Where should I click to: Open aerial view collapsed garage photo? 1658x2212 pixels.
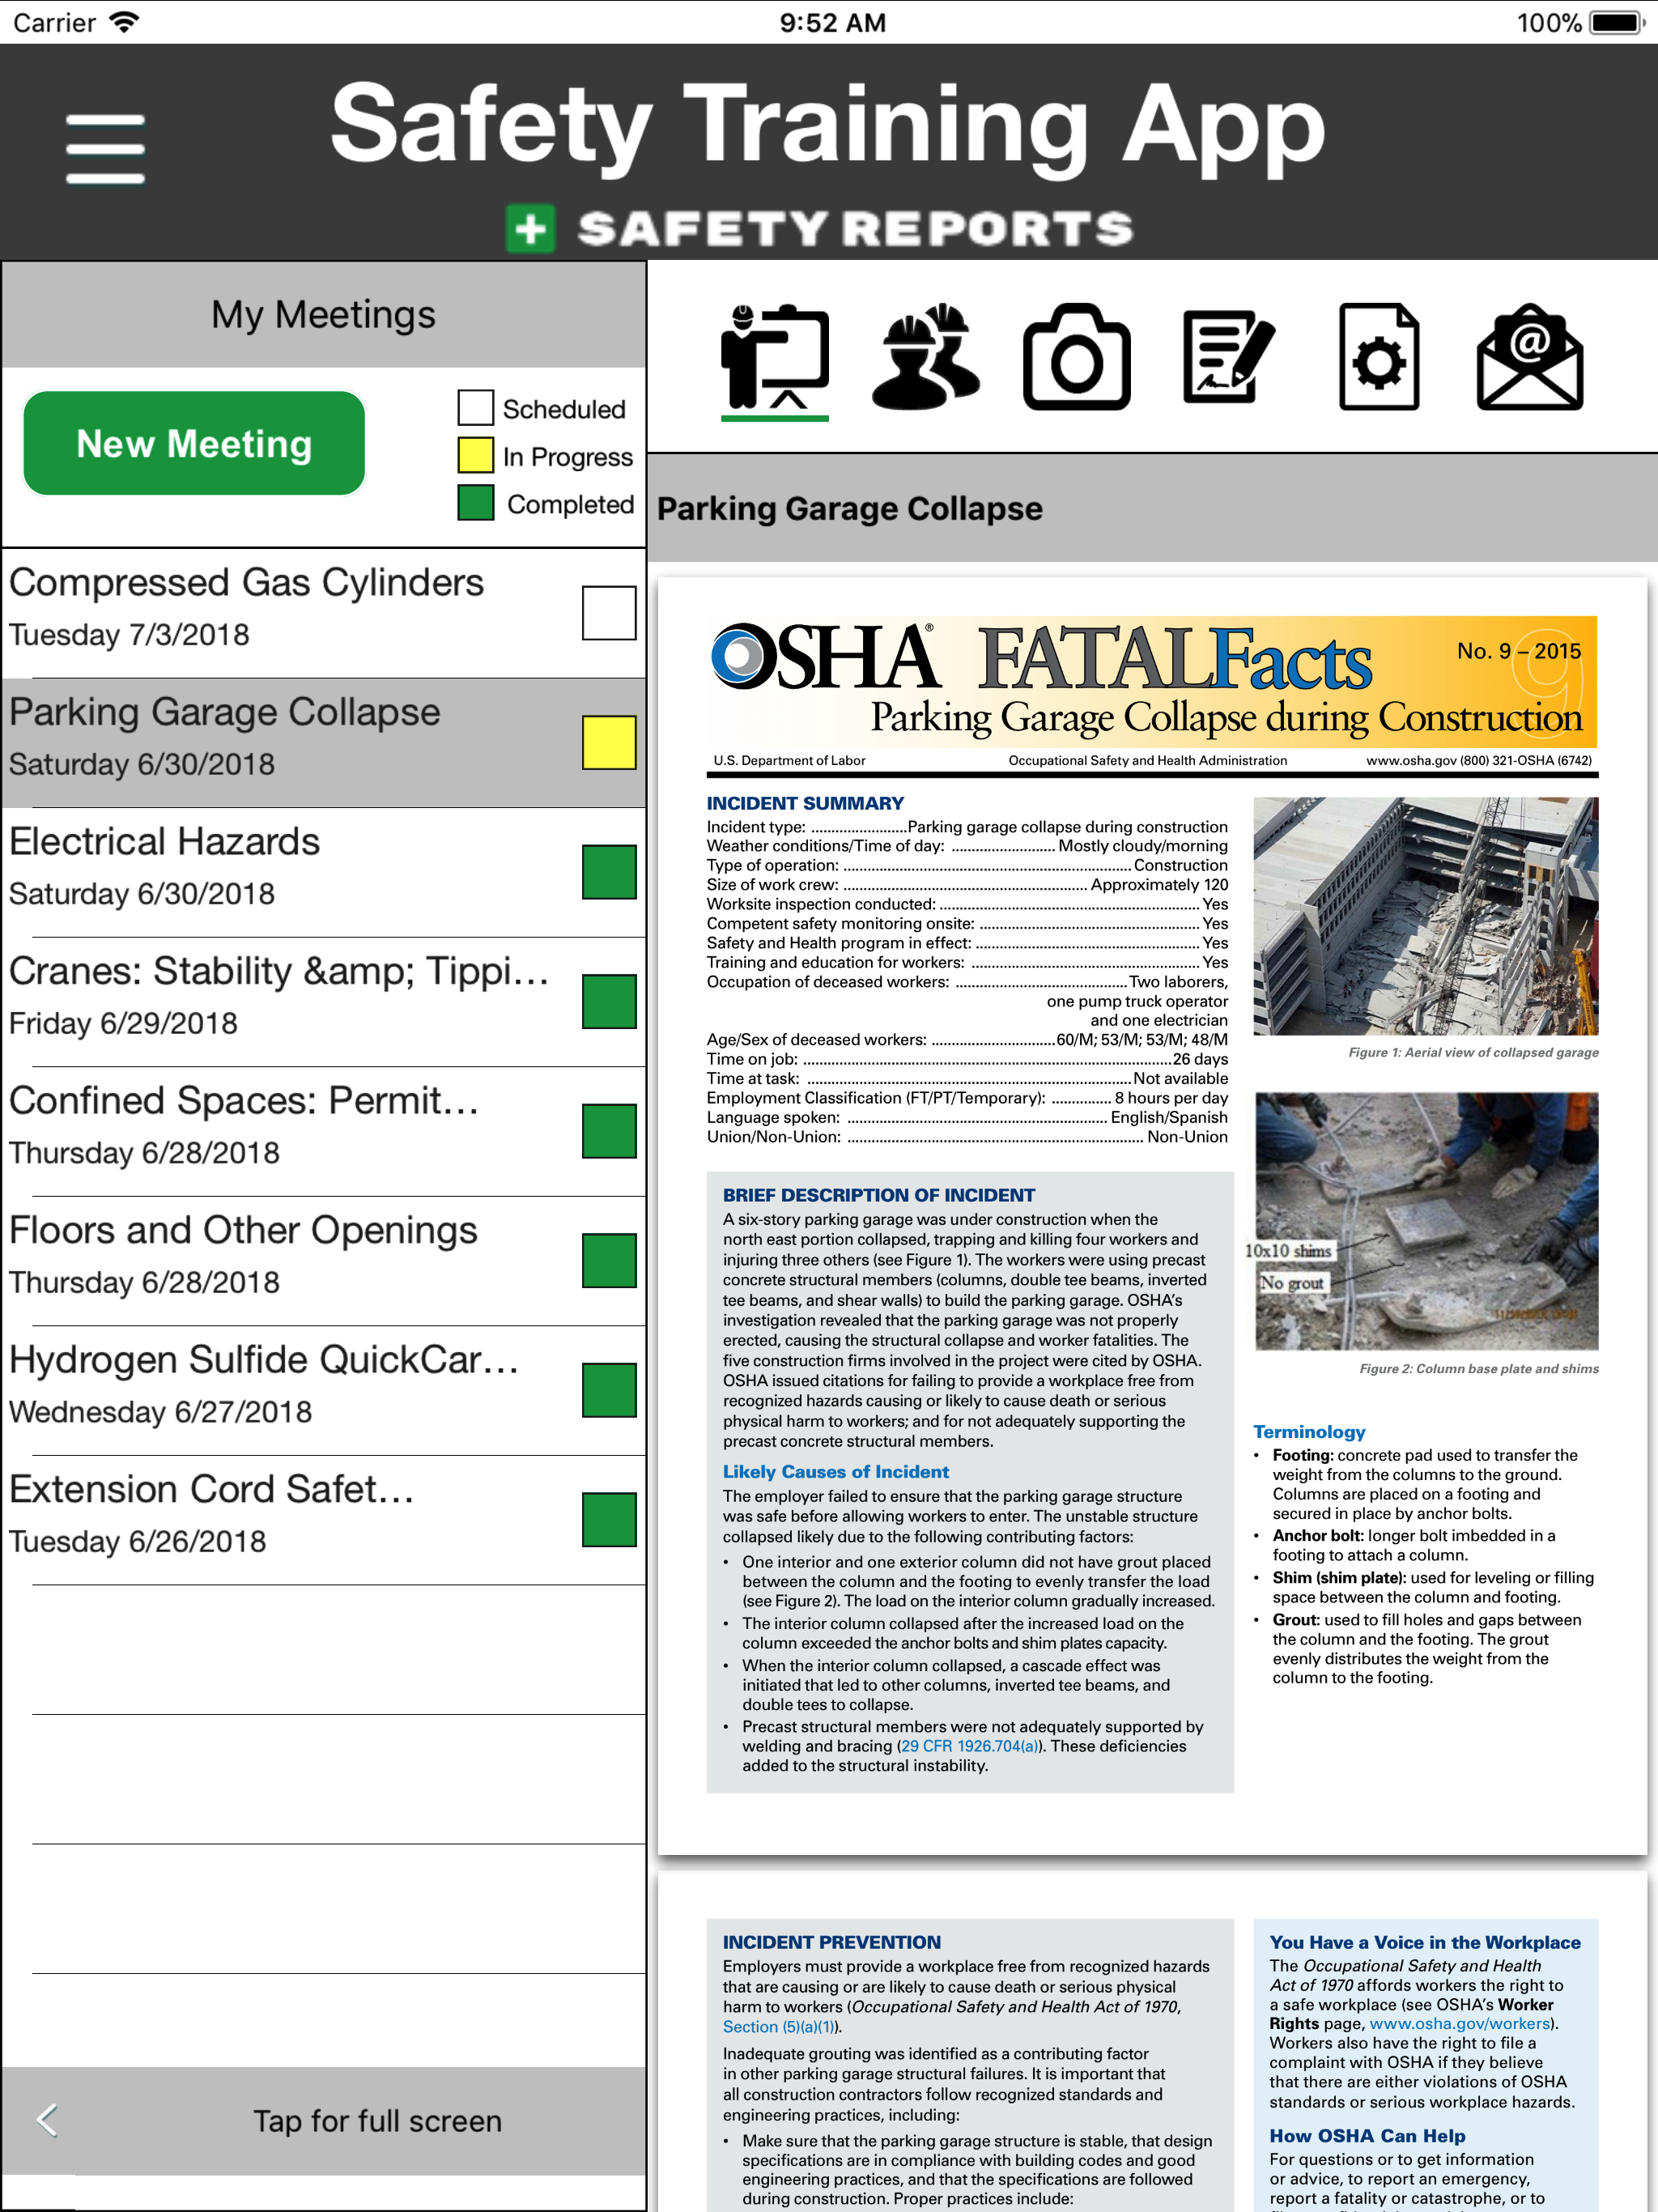1425,915
